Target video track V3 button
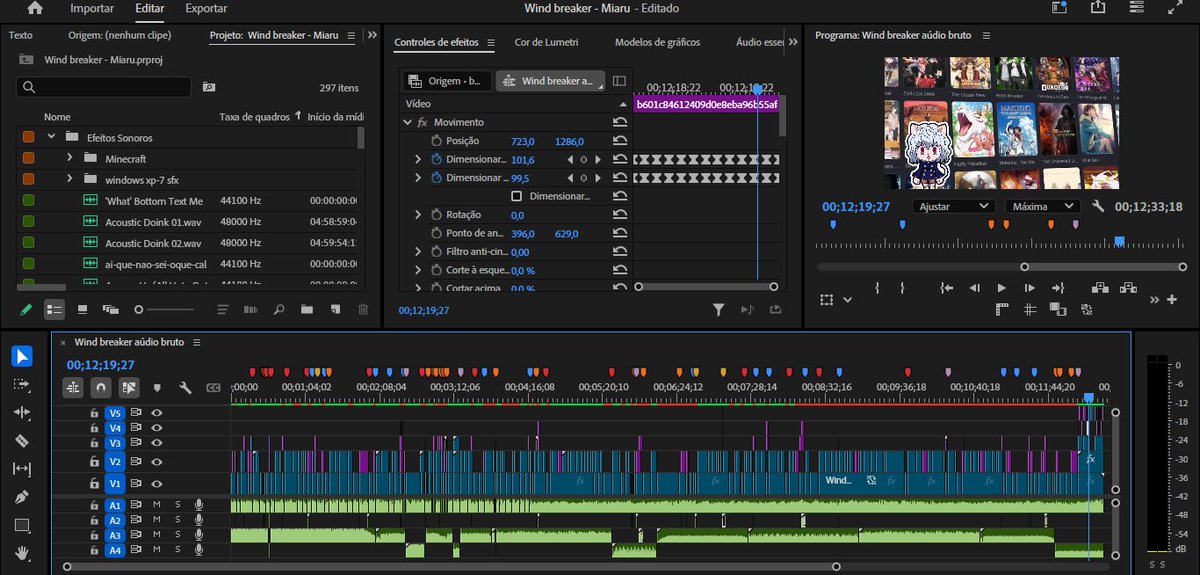Image resolution: width=1200 pixels, height=575 pixels. (115, 443)
